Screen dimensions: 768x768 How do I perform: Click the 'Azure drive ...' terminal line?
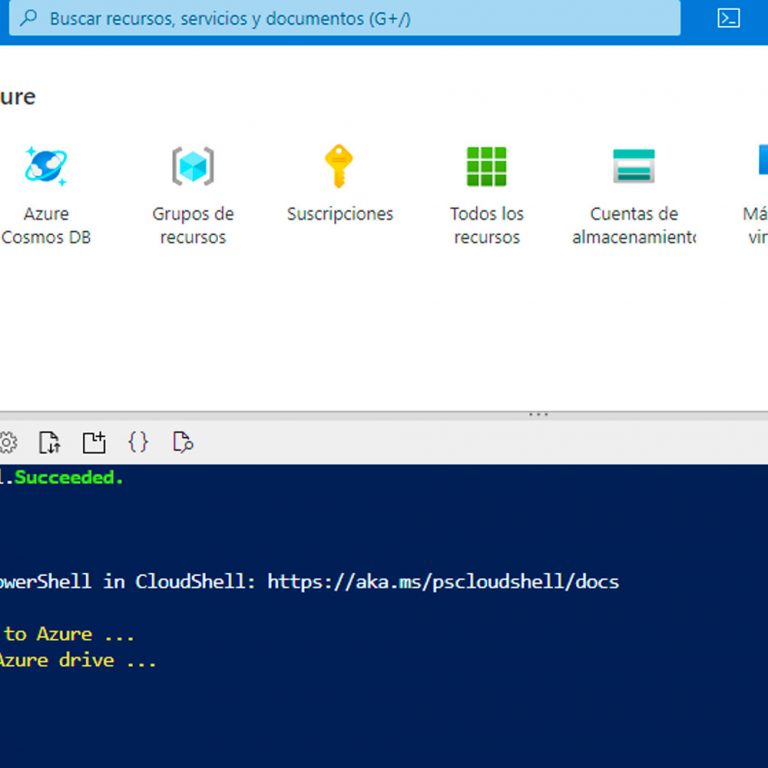pos(77,660)
